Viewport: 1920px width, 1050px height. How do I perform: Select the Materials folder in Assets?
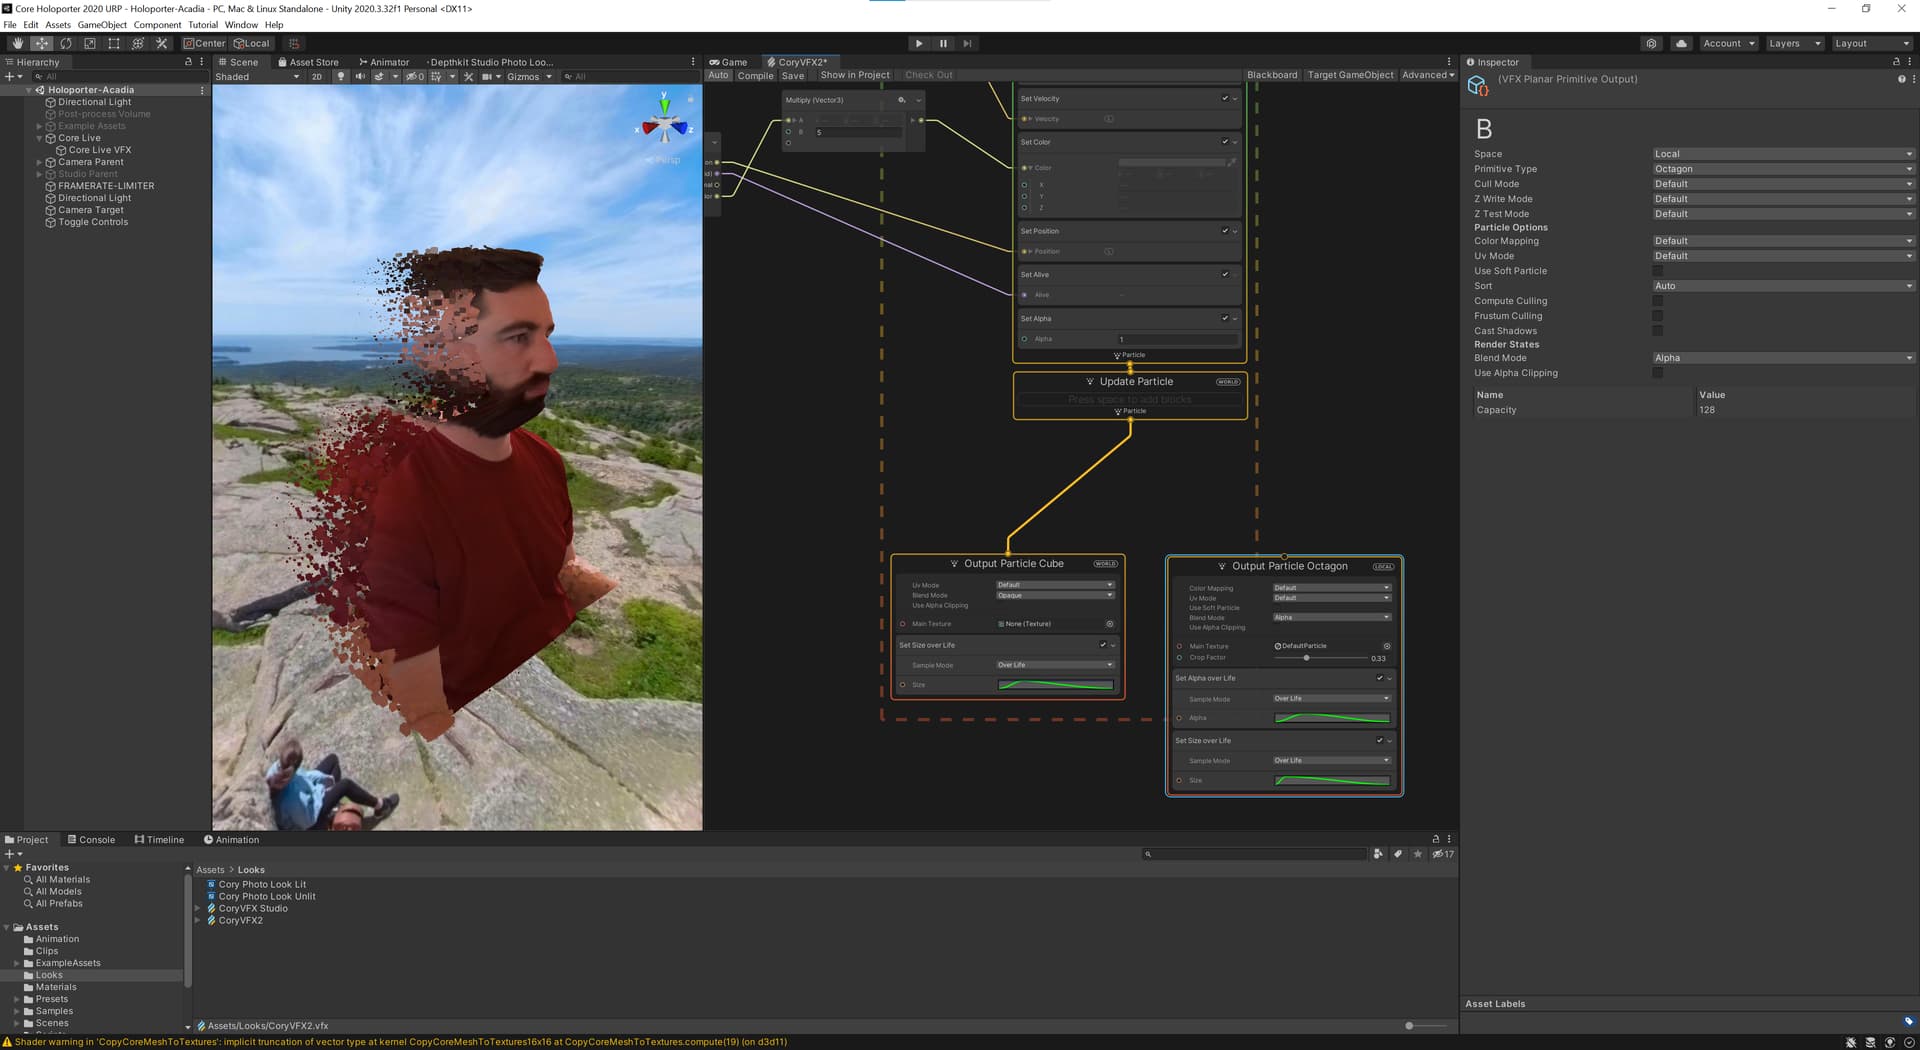point(56,987)
